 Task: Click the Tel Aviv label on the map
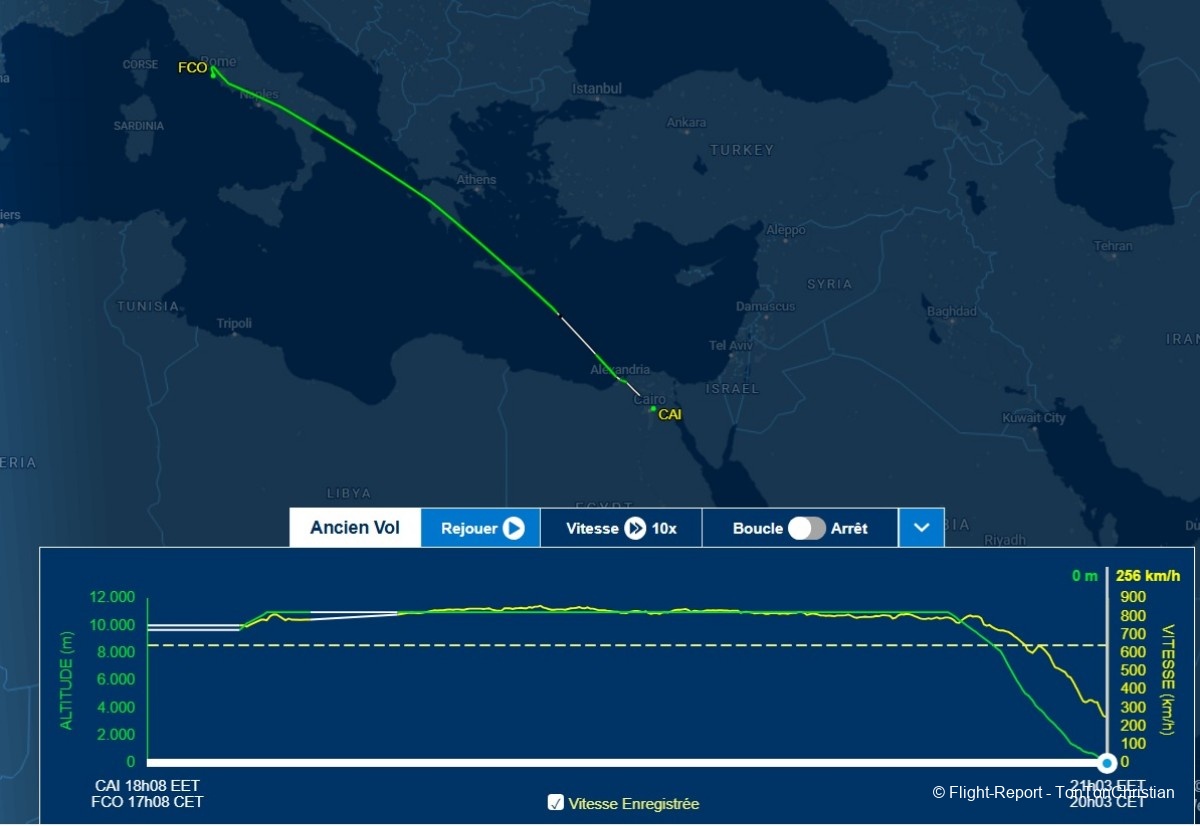click(731, 346)
